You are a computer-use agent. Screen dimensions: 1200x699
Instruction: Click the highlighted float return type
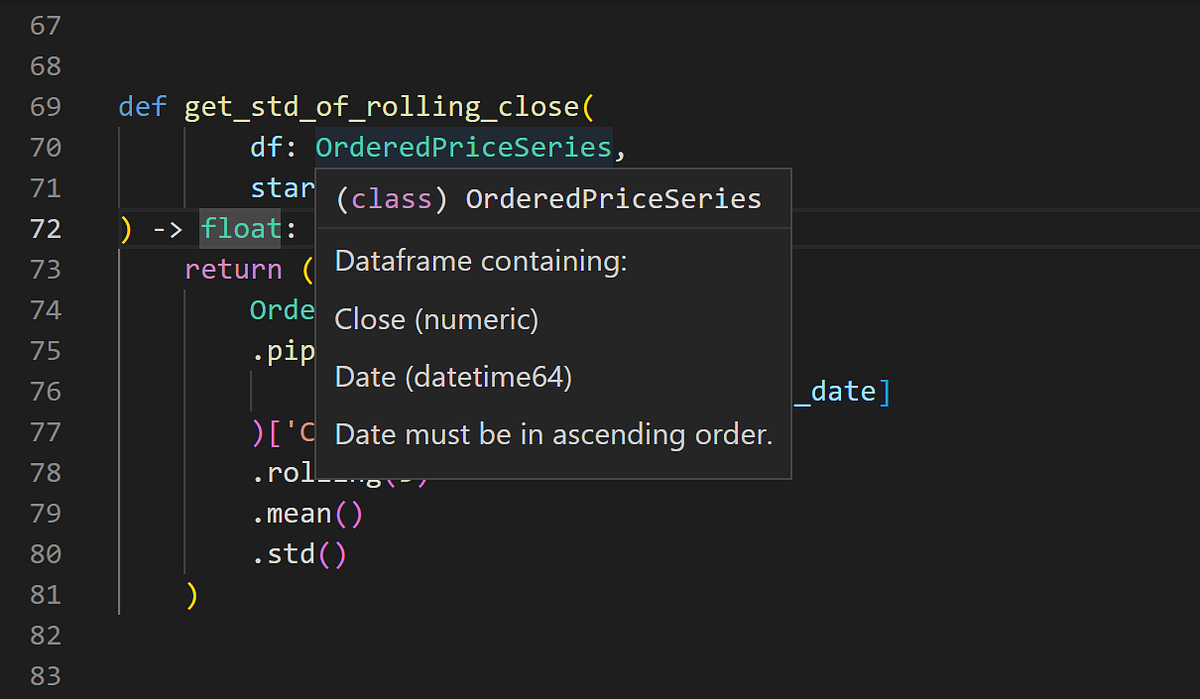coord(240,228)
